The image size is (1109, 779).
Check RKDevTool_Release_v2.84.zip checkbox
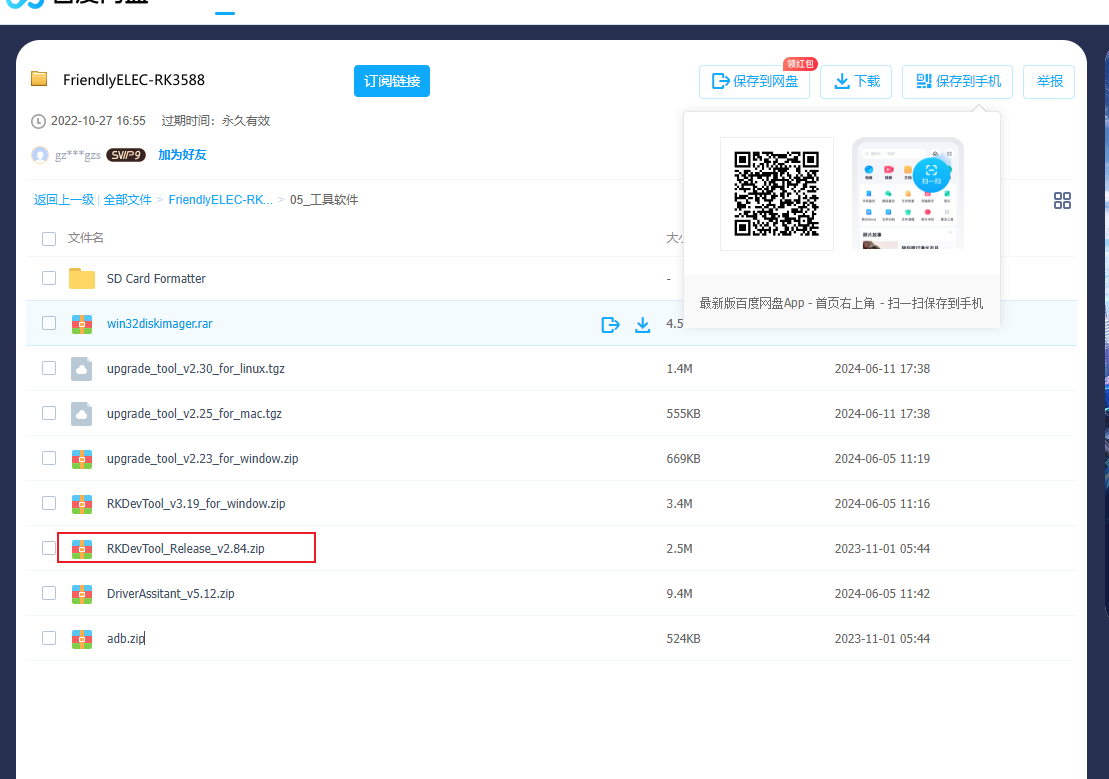coord(49,548)
